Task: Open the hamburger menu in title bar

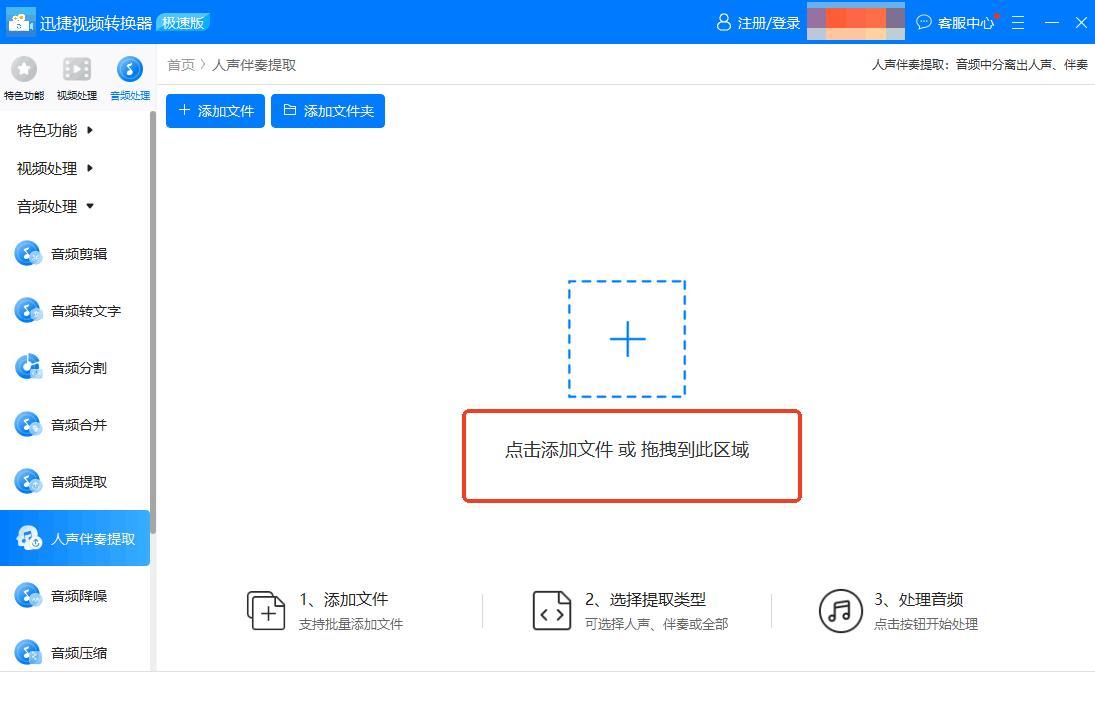Action: click(x=1018, y=22)
